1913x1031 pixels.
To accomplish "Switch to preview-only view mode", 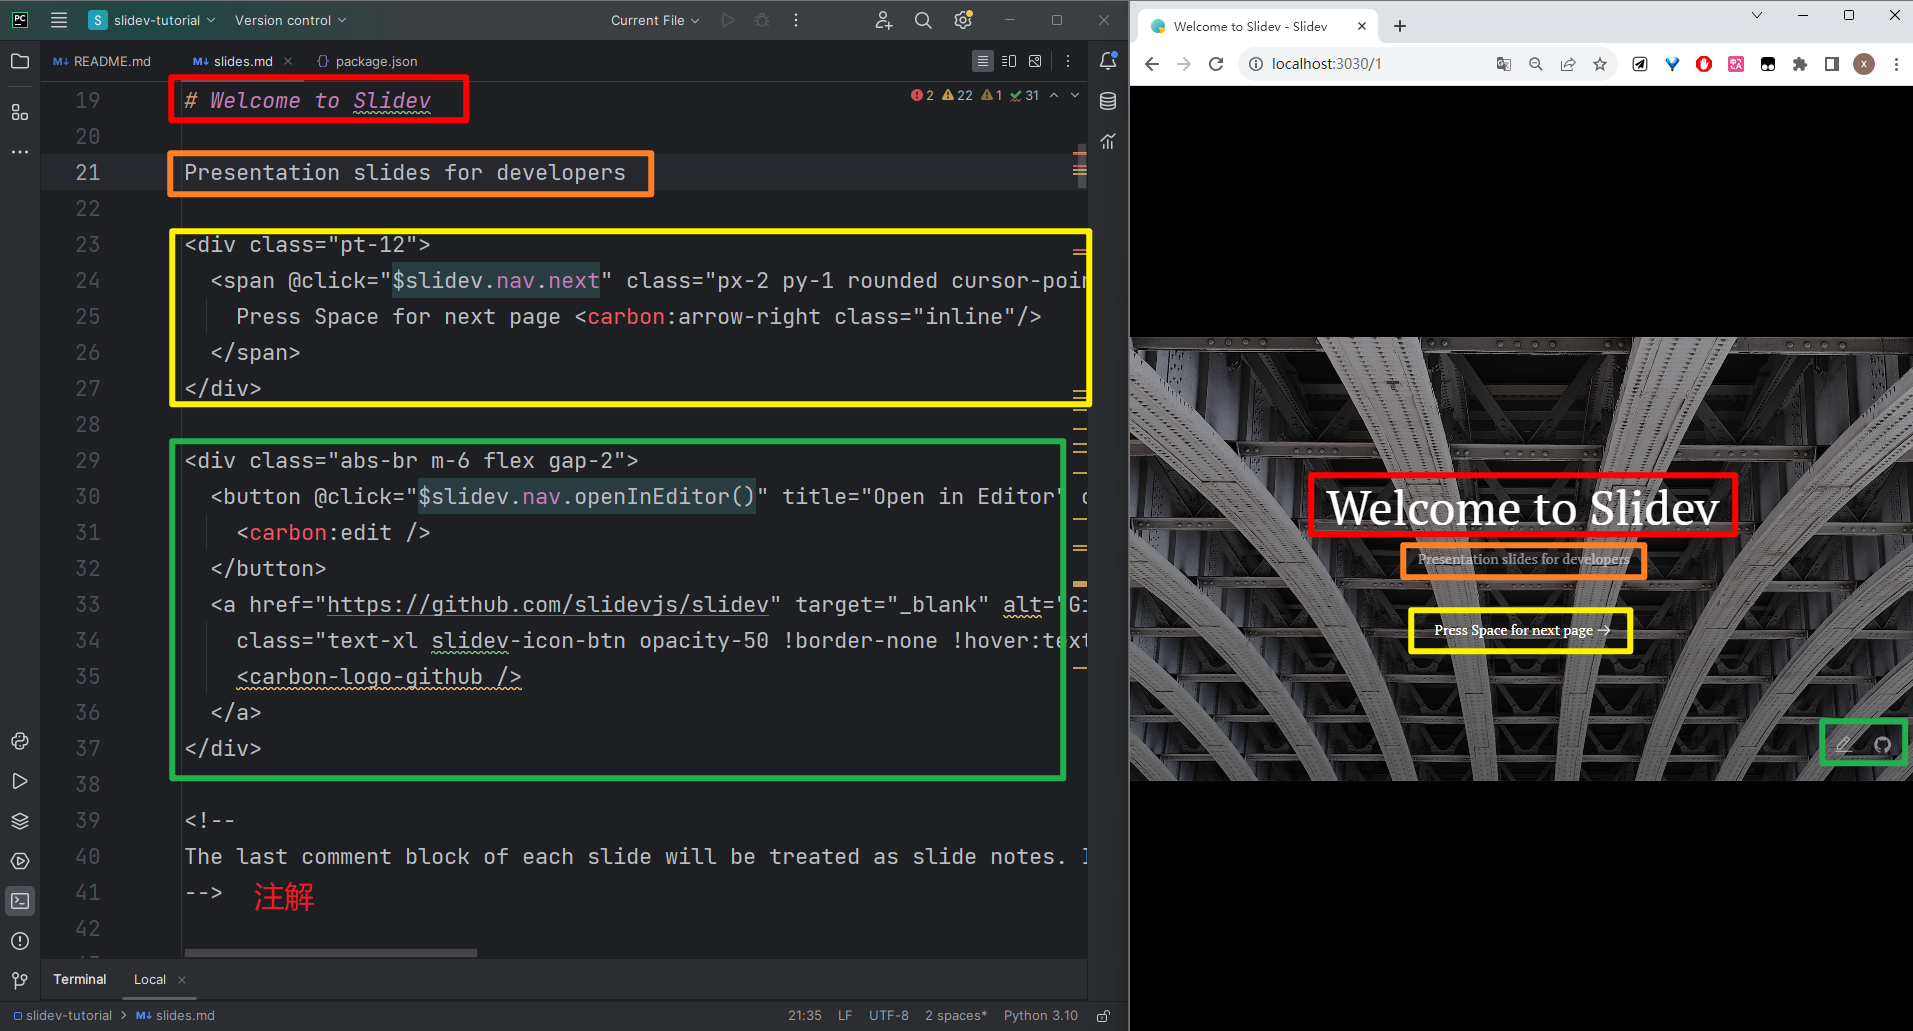I will (1035, 61).
